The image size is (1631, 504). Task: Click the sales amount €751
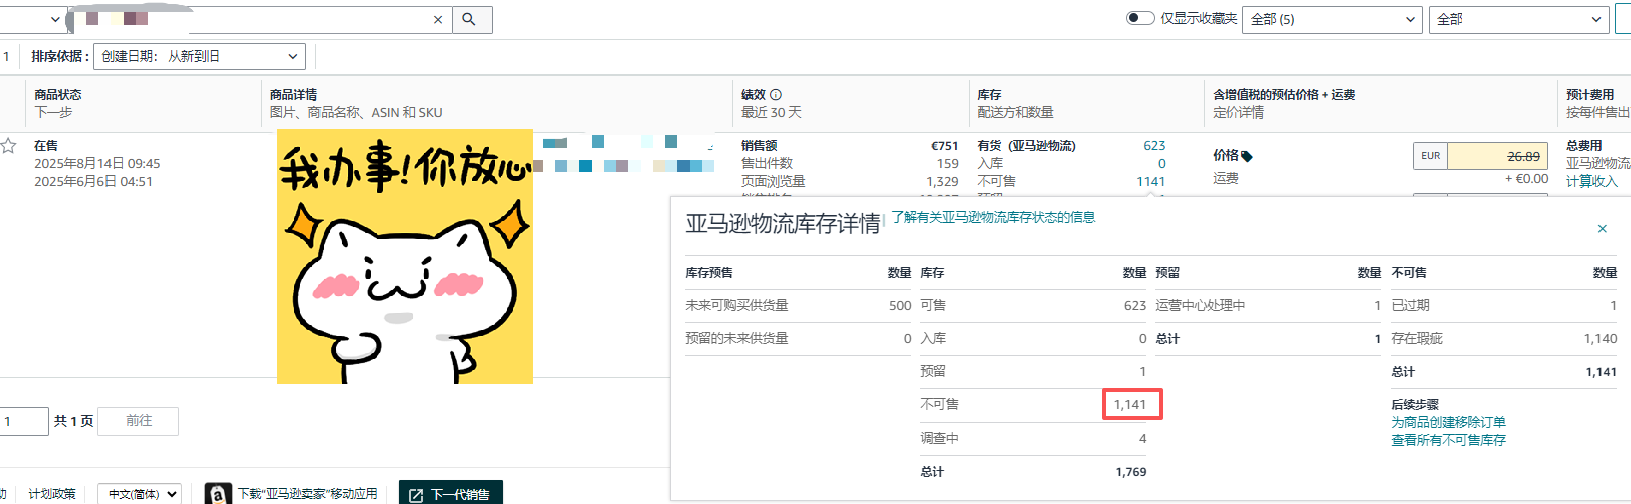[x=944, y=146]
